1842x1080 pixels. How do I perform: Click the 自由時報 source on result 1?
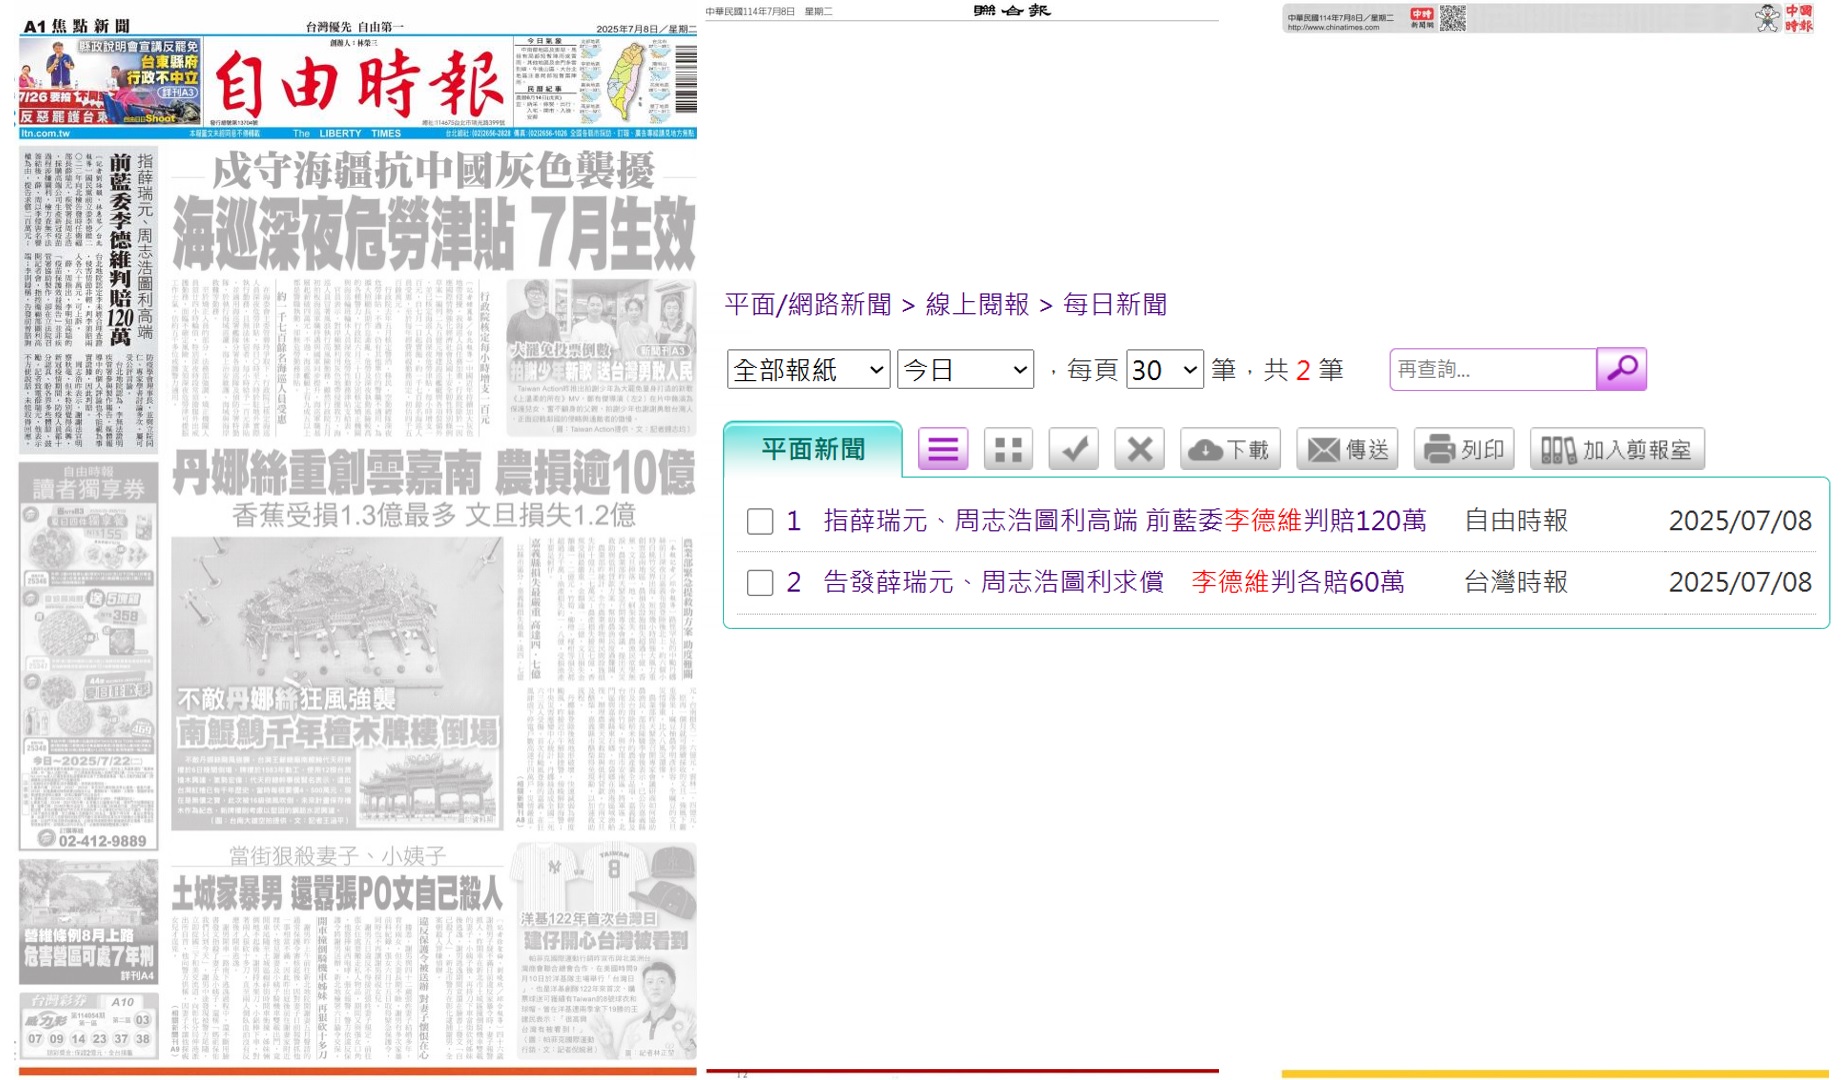pos(1515,521)
